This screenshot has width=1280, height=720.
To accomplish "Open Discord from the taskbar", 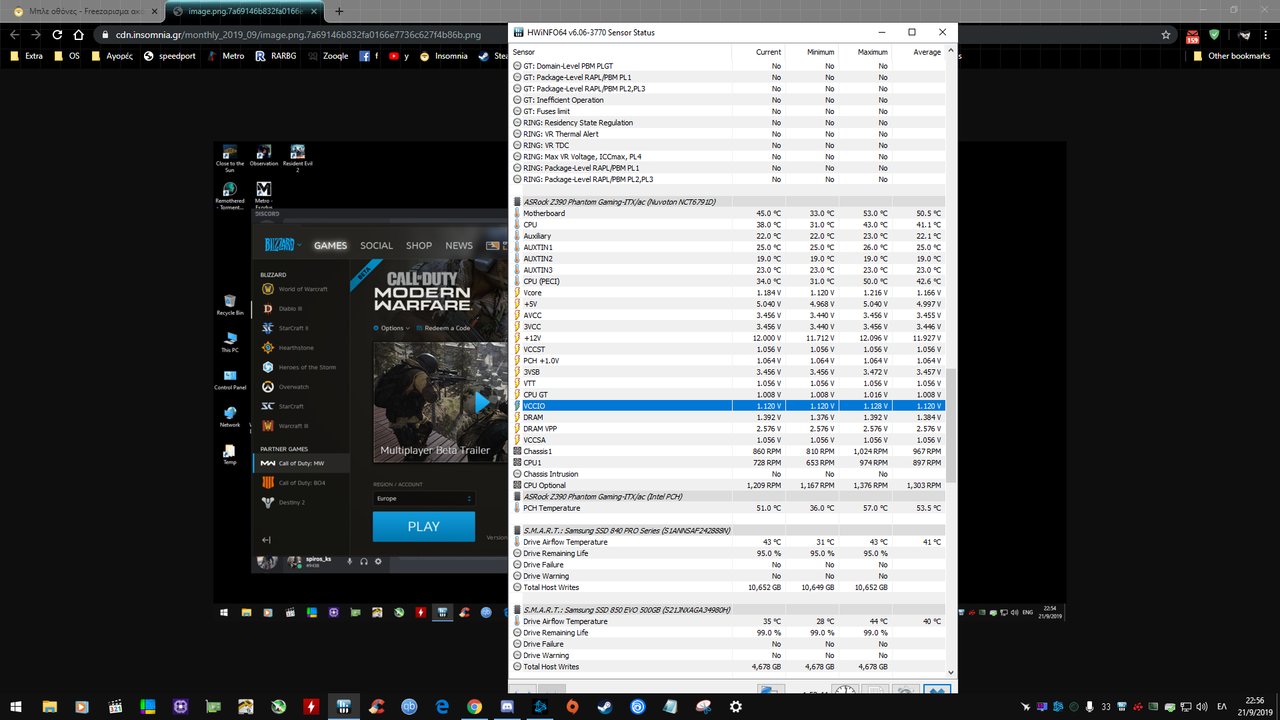I will tap(506, 706).
